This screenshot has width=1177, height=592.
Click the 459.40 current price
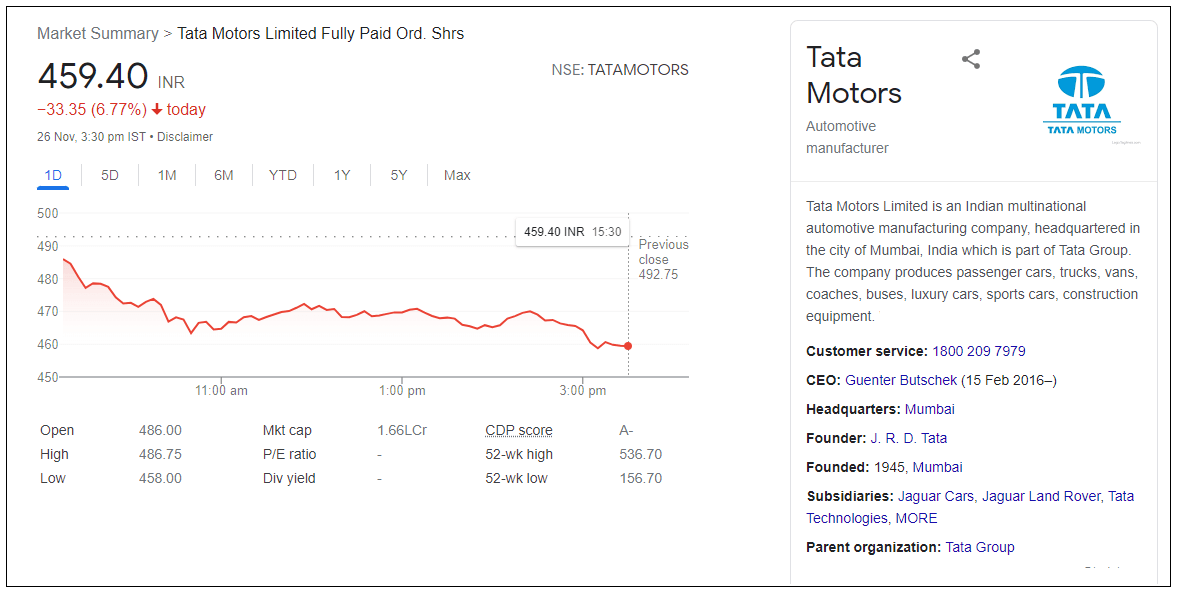[93, 76]
